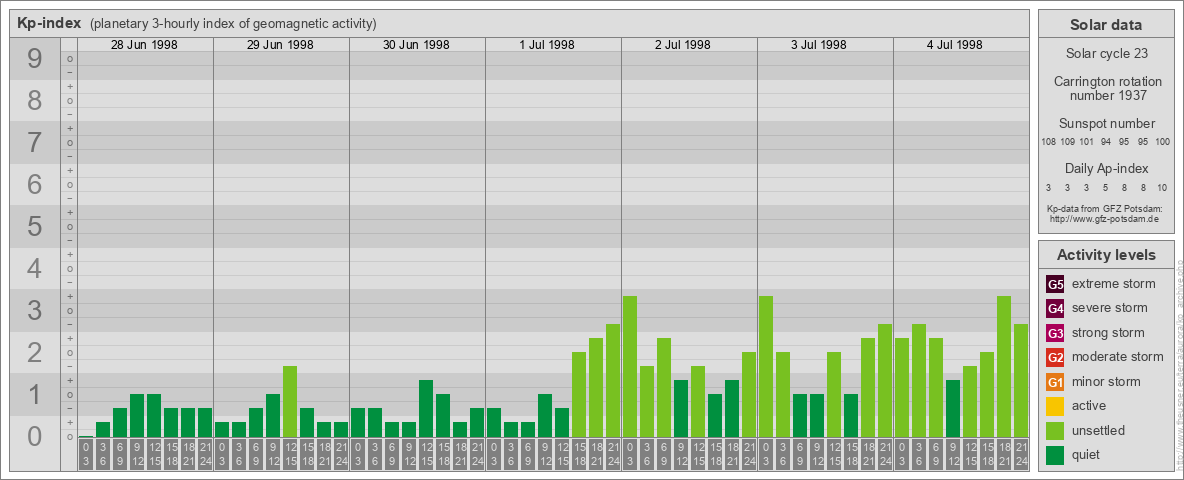Click the Kp axis number 8

coord(35,100)
